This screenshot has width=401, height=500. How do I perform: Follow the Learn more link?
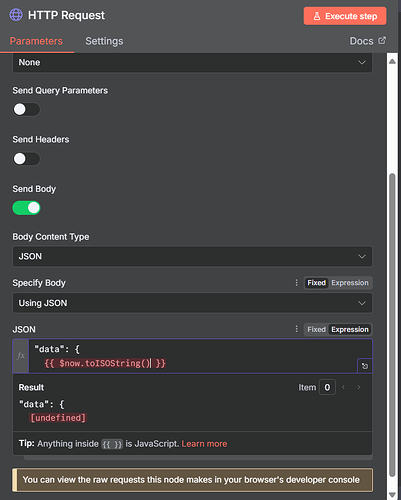pos(204,444)
